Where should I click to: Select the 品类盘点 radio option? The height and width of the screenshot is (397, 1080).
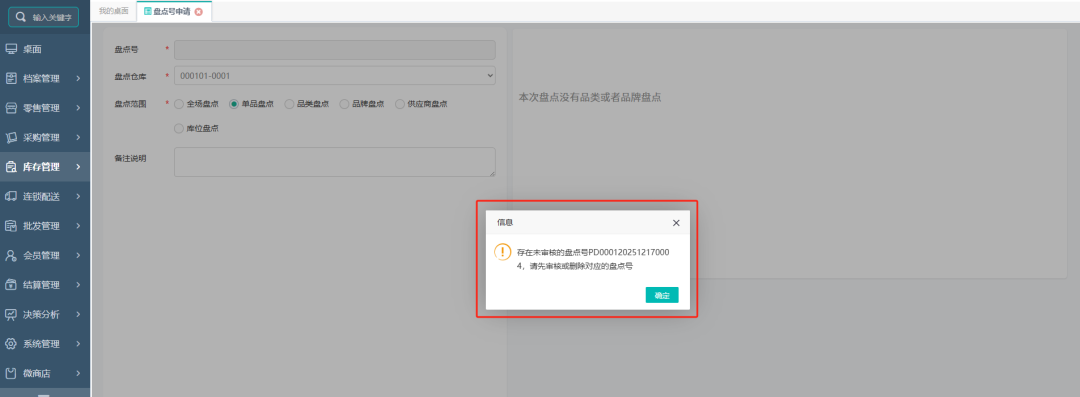coord(289,104)
